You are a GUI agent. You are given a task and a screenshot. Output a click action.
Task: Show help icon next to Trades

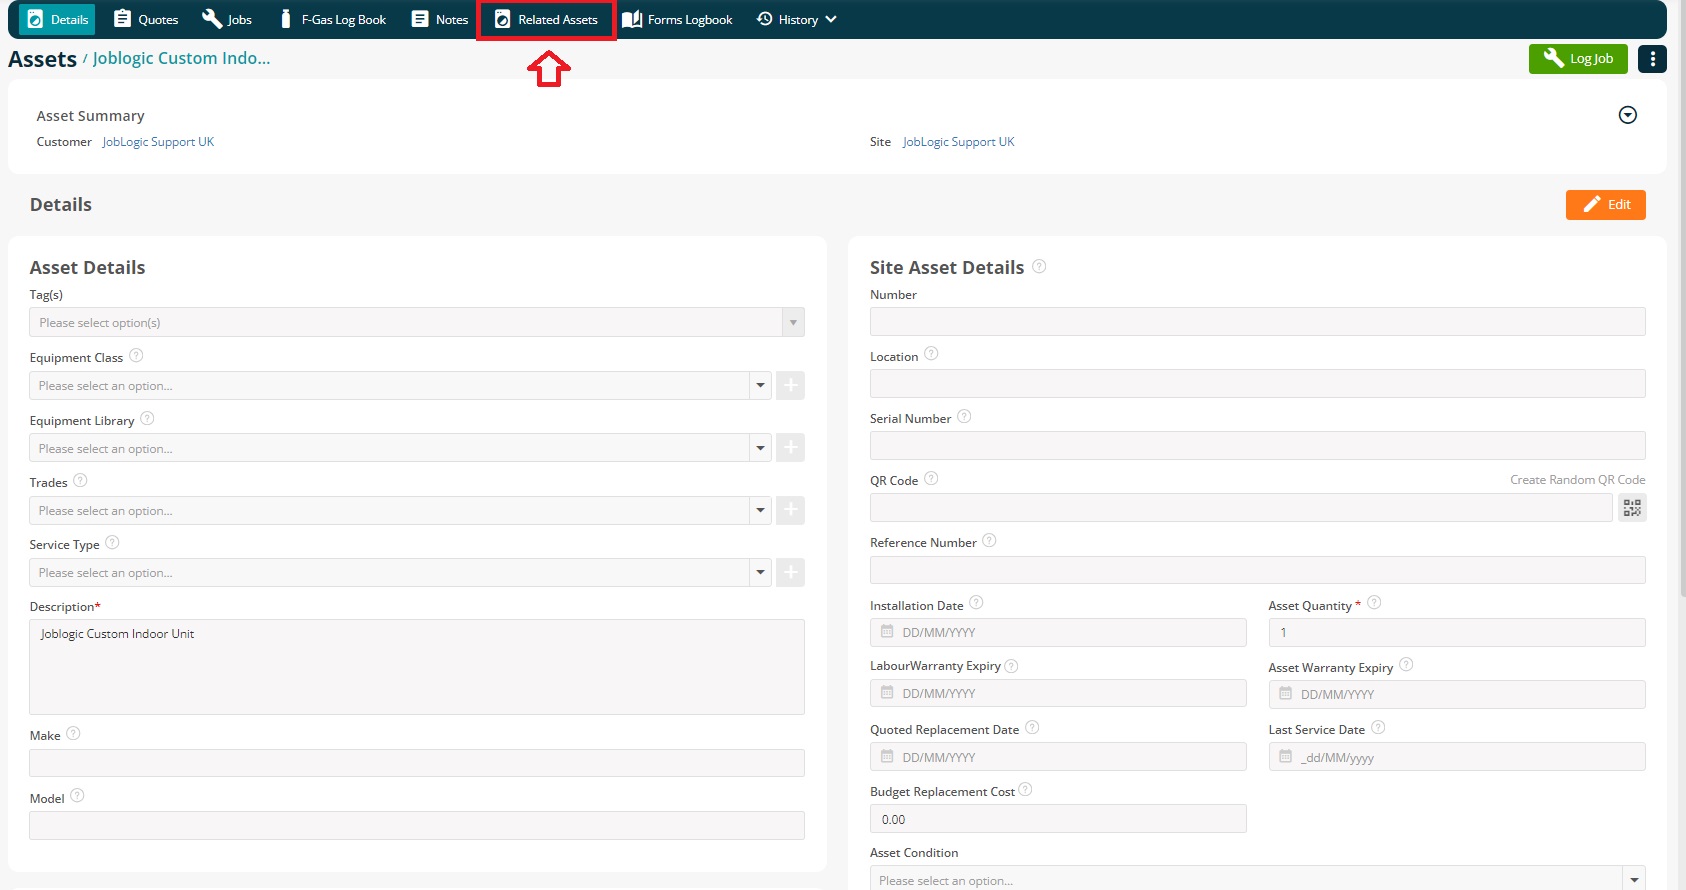point(80,480)
